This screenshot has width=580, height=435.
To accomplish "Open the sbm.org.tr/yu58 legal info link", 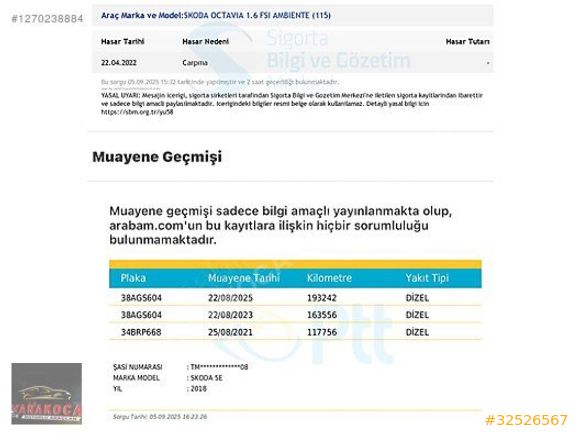I will click(x=137, y=112).
